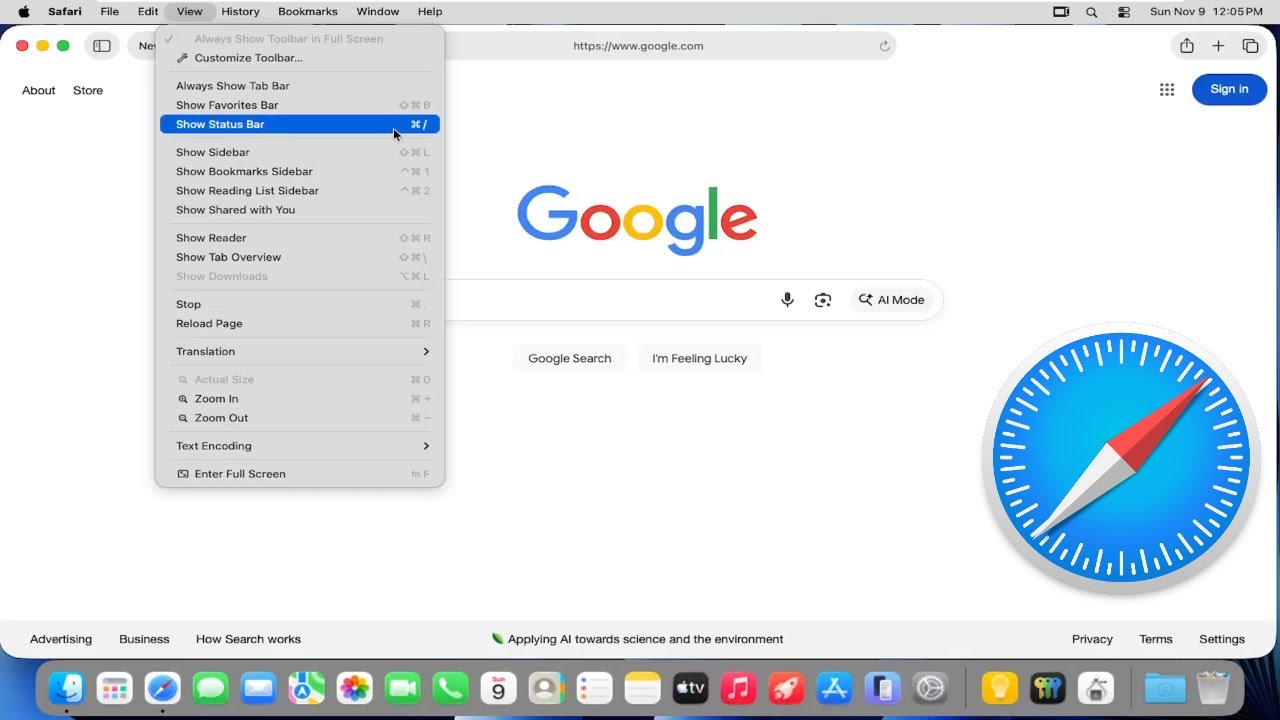Select Show Reading List Sidebar
The height and width of the screenshot is (720, 1280).
[x=300, y=191]
